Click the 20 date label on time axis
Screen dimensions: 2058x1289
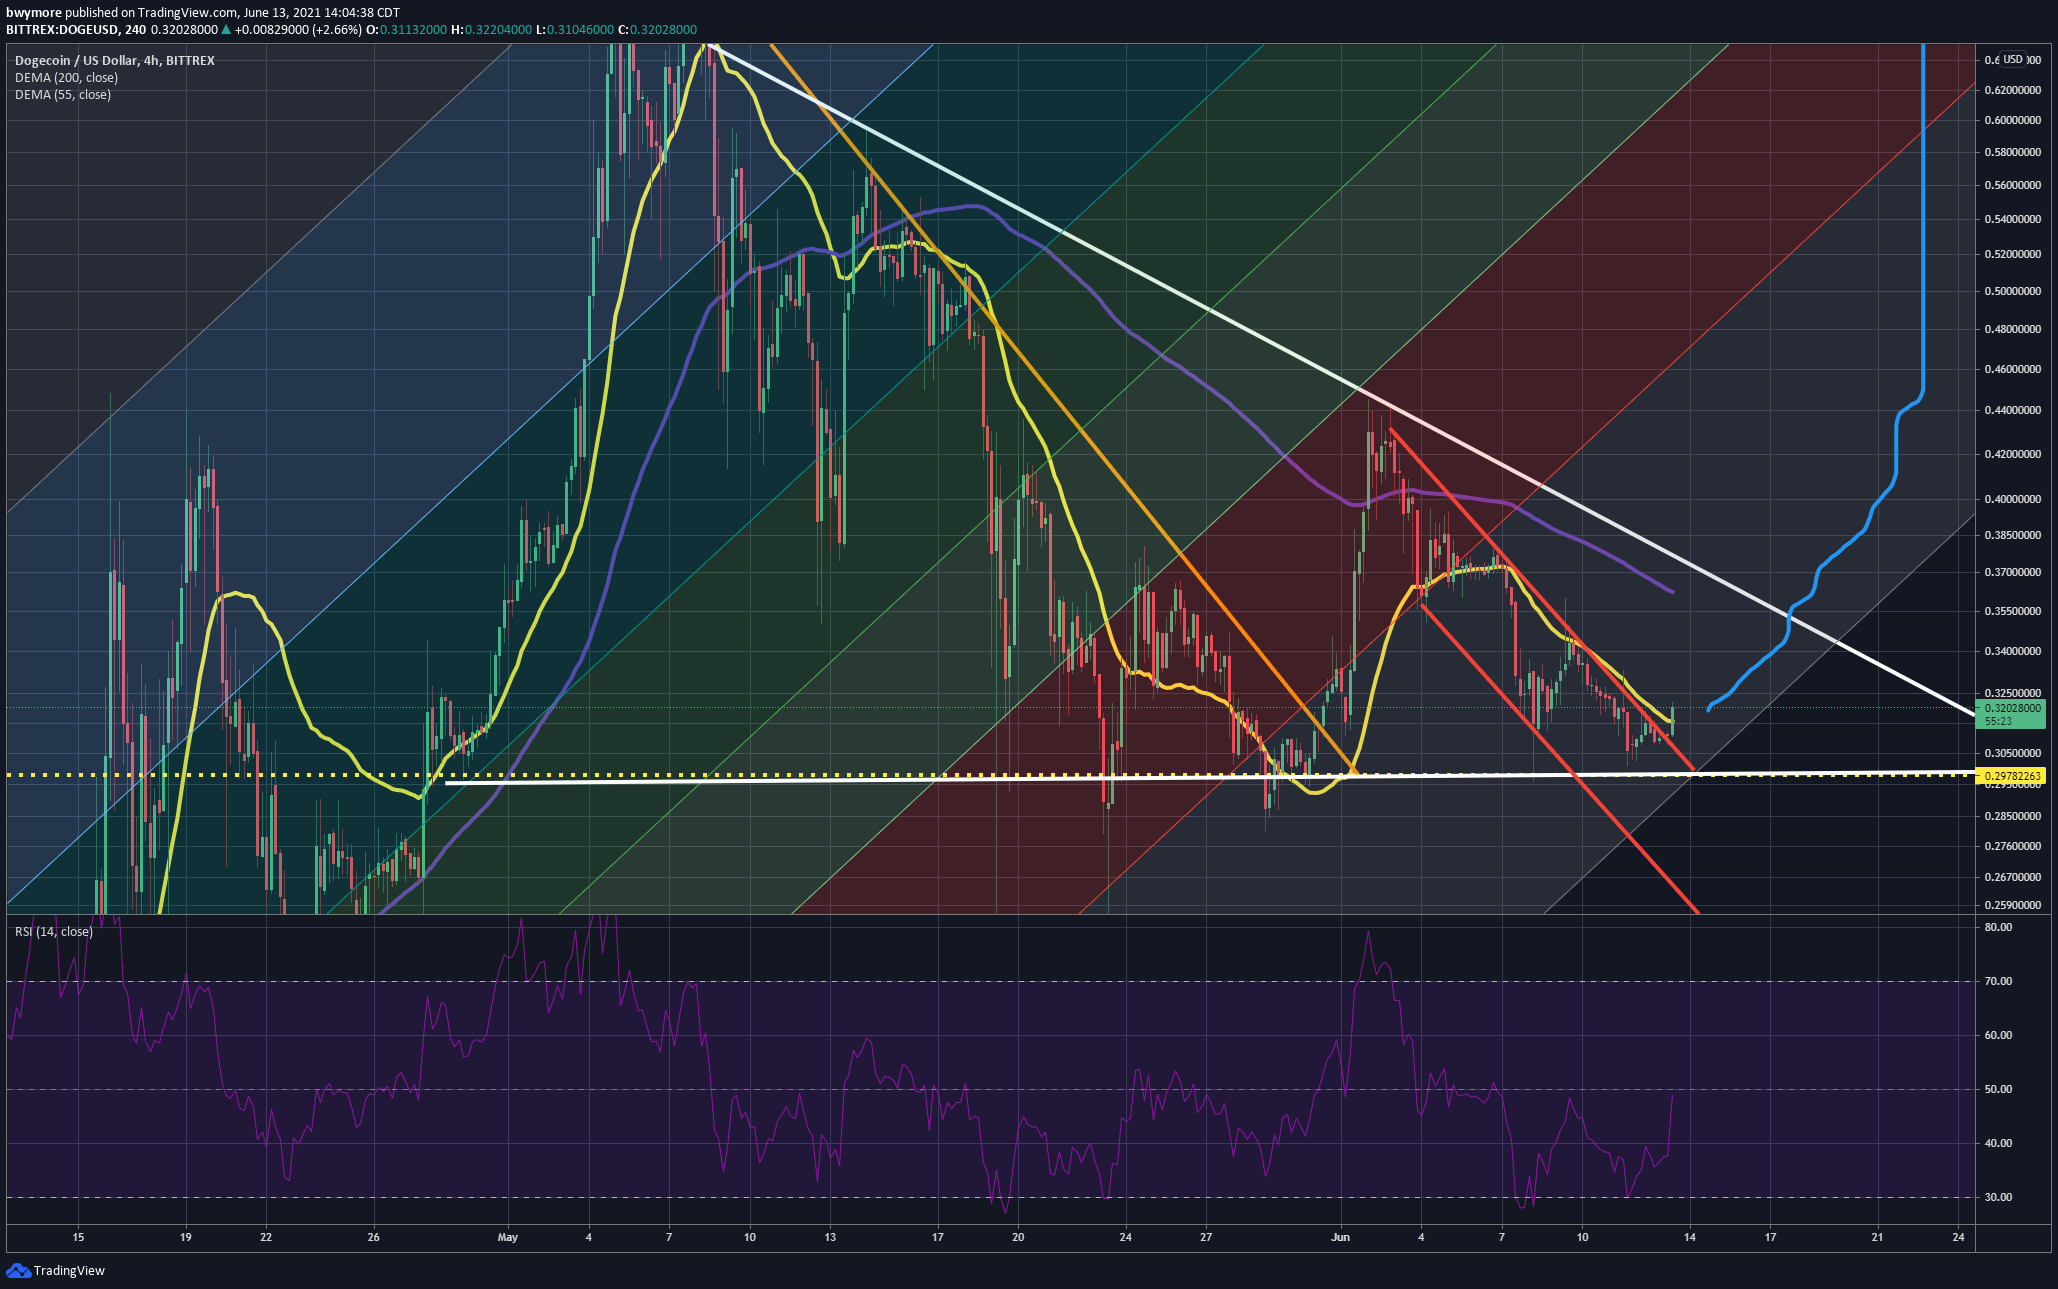[x=1018, y=1237]
